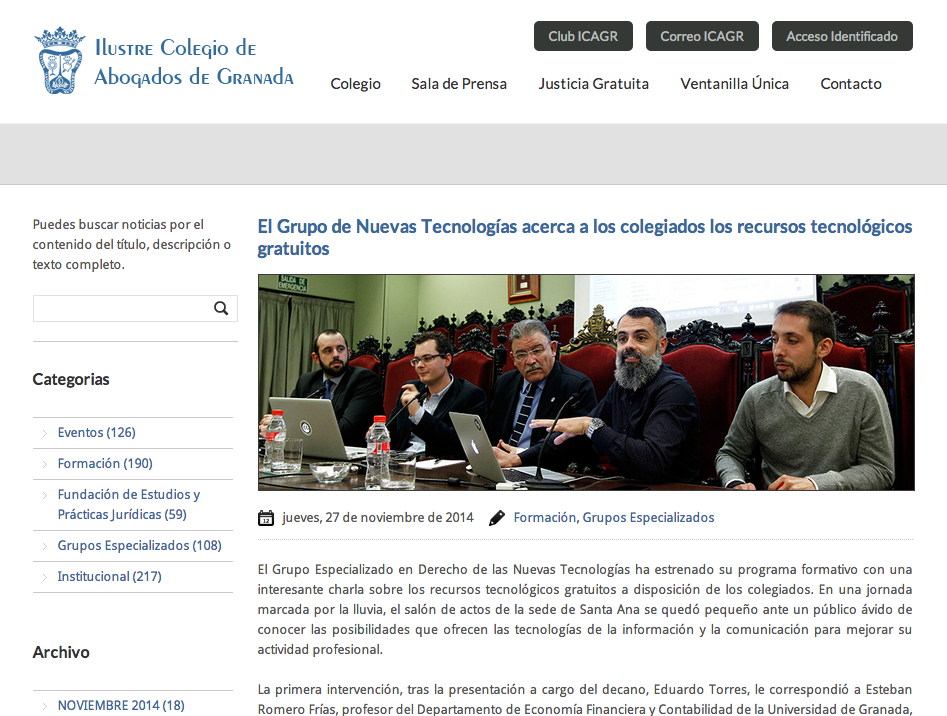Click the chevron beside Formación (190)
947x716 pixels.
(x=45, y=464)
